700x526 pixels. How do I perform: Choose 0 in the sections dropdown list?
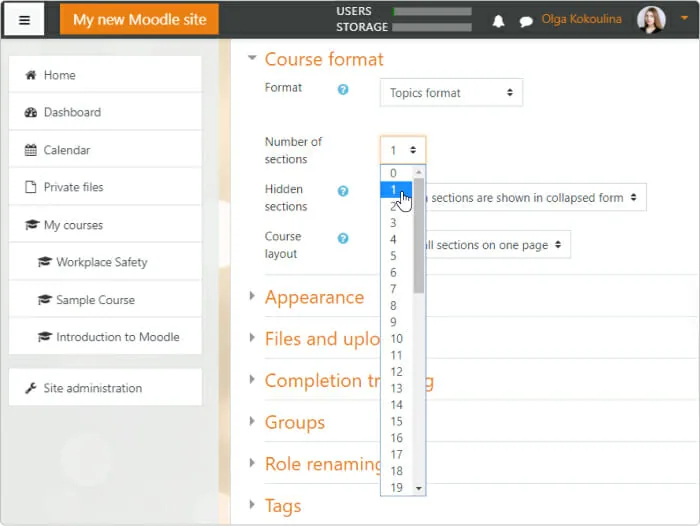pos(396,173)
